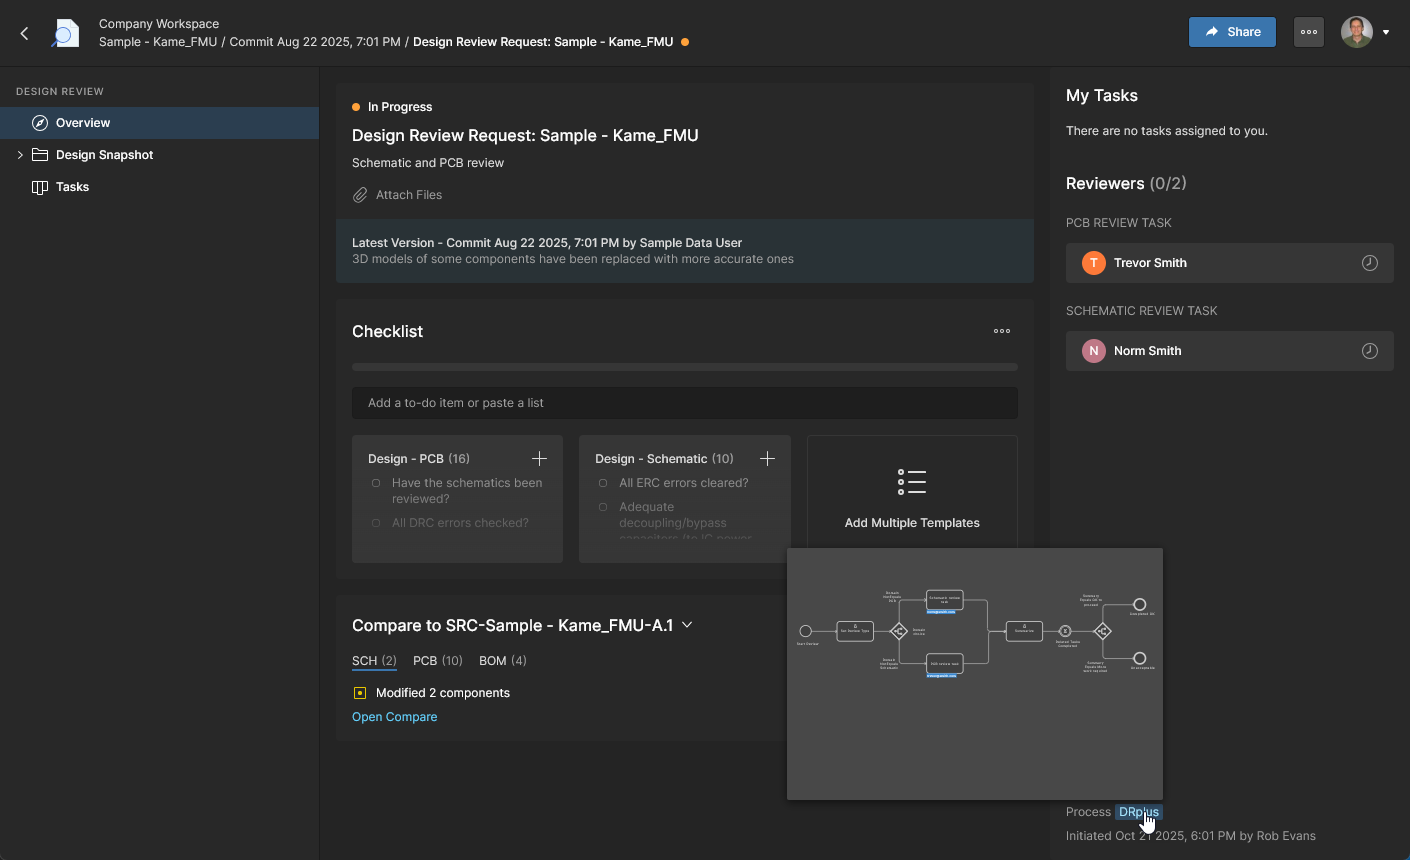Click the pending status icon for Norm Smith
Viewport: 1410px width, 860px height.
[x=1369, y=351]
